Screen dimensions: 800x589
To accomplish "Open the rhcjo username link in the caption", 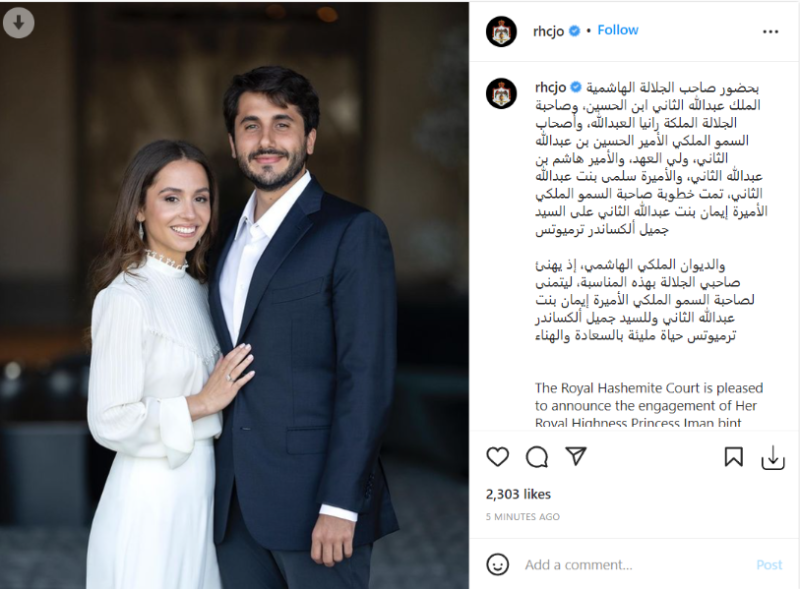I will click(x=551, y=87).
